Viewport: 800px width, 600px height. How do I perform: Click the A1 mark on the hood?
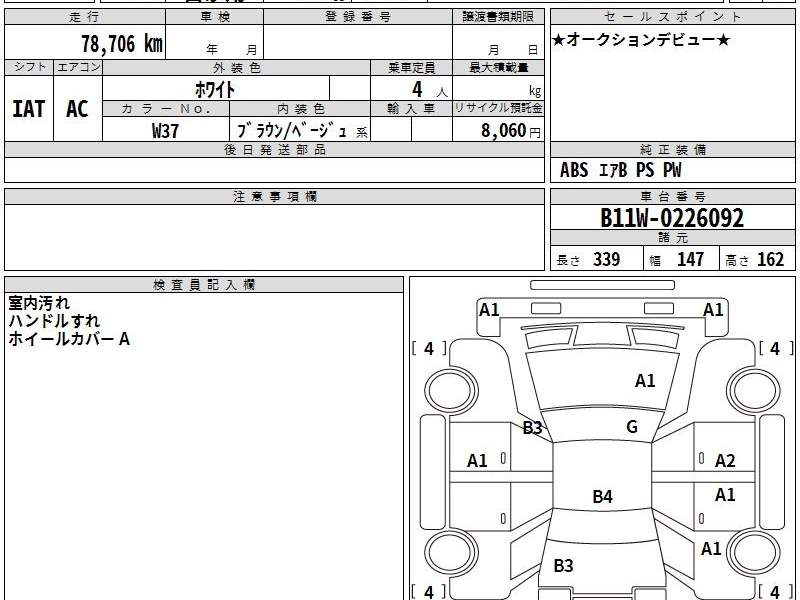645,381
